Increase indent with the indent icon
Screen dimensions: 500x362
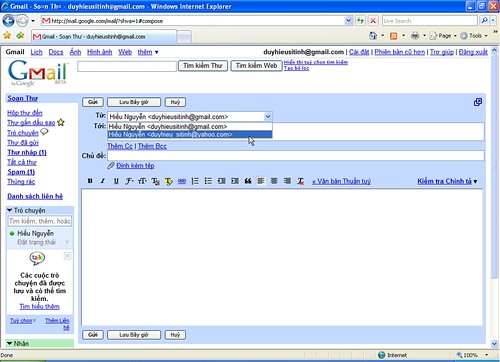(235, 181)
